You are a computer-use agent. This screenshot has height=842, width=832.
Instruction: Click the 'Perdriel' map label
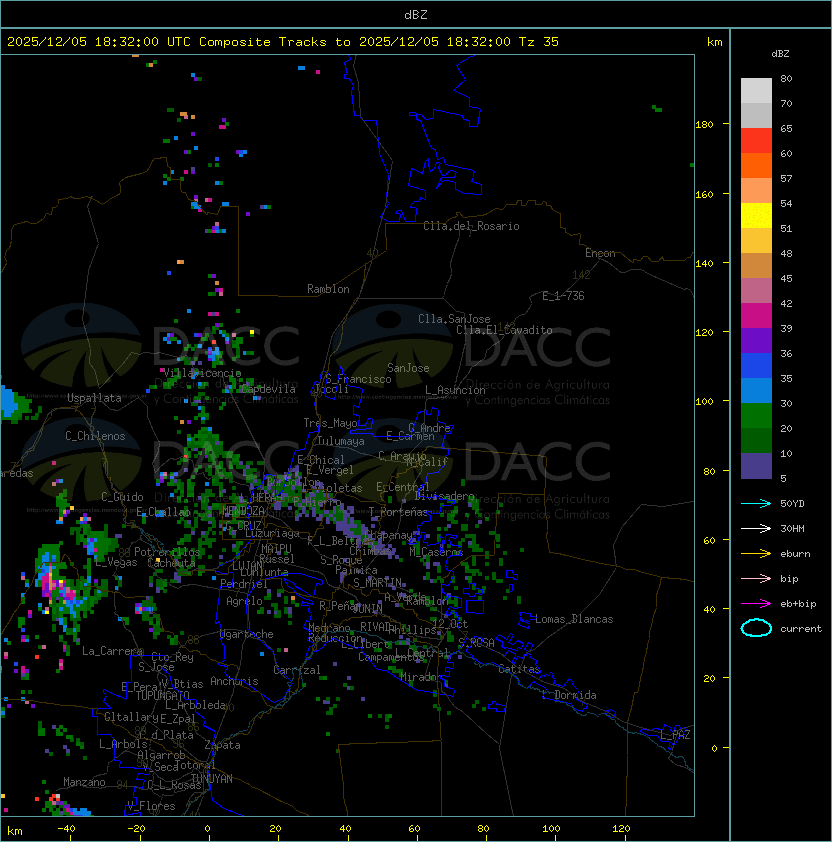pyautogui.click(x=243, y=584)
